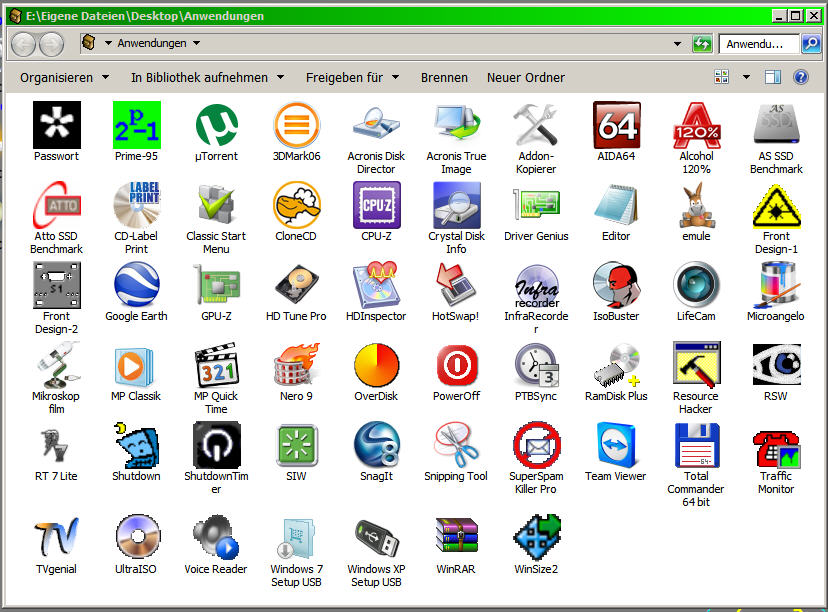Screen dimensions: 828x612
Task: Open the Freigeben für menu
Action: 352,78
